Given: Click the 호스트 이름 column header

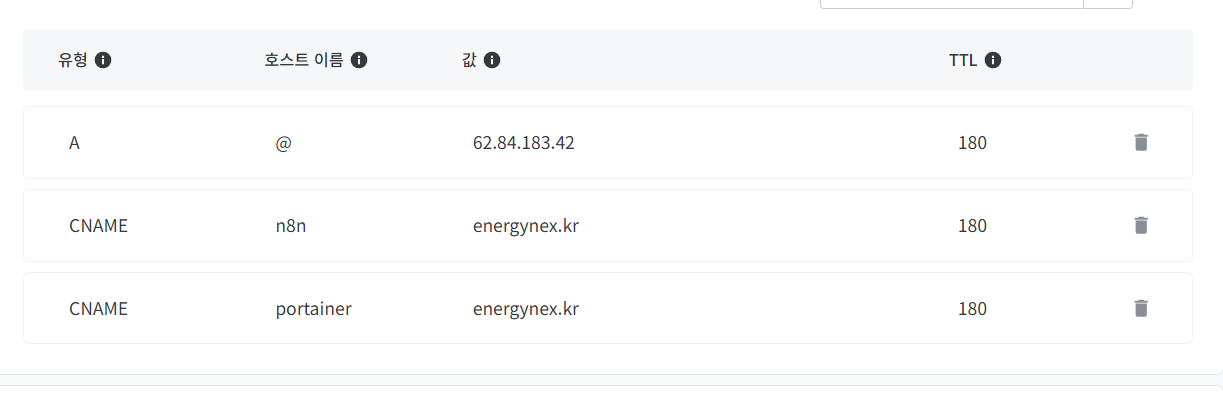Looking at the screenshot, I should [304, 60].
